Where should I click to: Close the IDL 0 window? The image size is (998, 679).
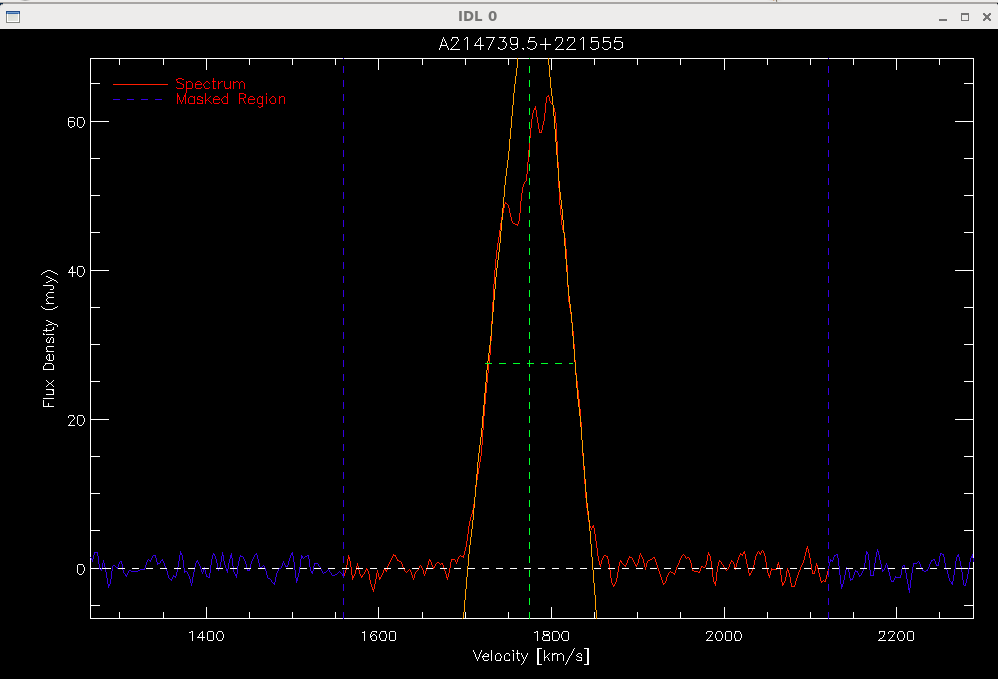[987, 17]
